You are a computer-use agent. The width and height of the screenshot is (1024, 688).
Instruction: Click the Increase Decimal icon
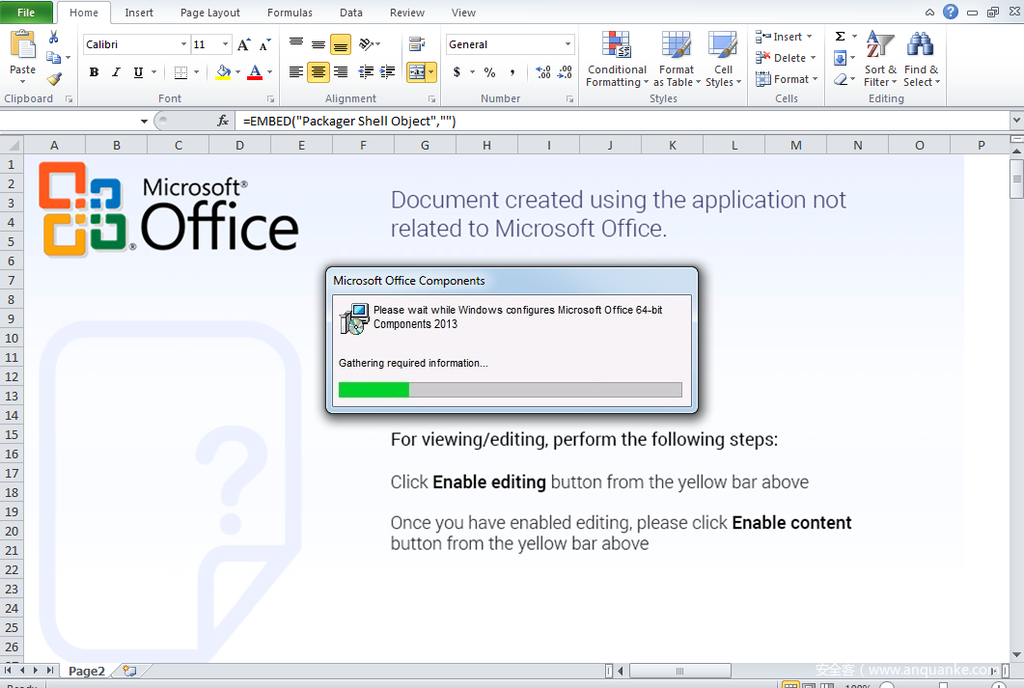click(x=543, y=72)
